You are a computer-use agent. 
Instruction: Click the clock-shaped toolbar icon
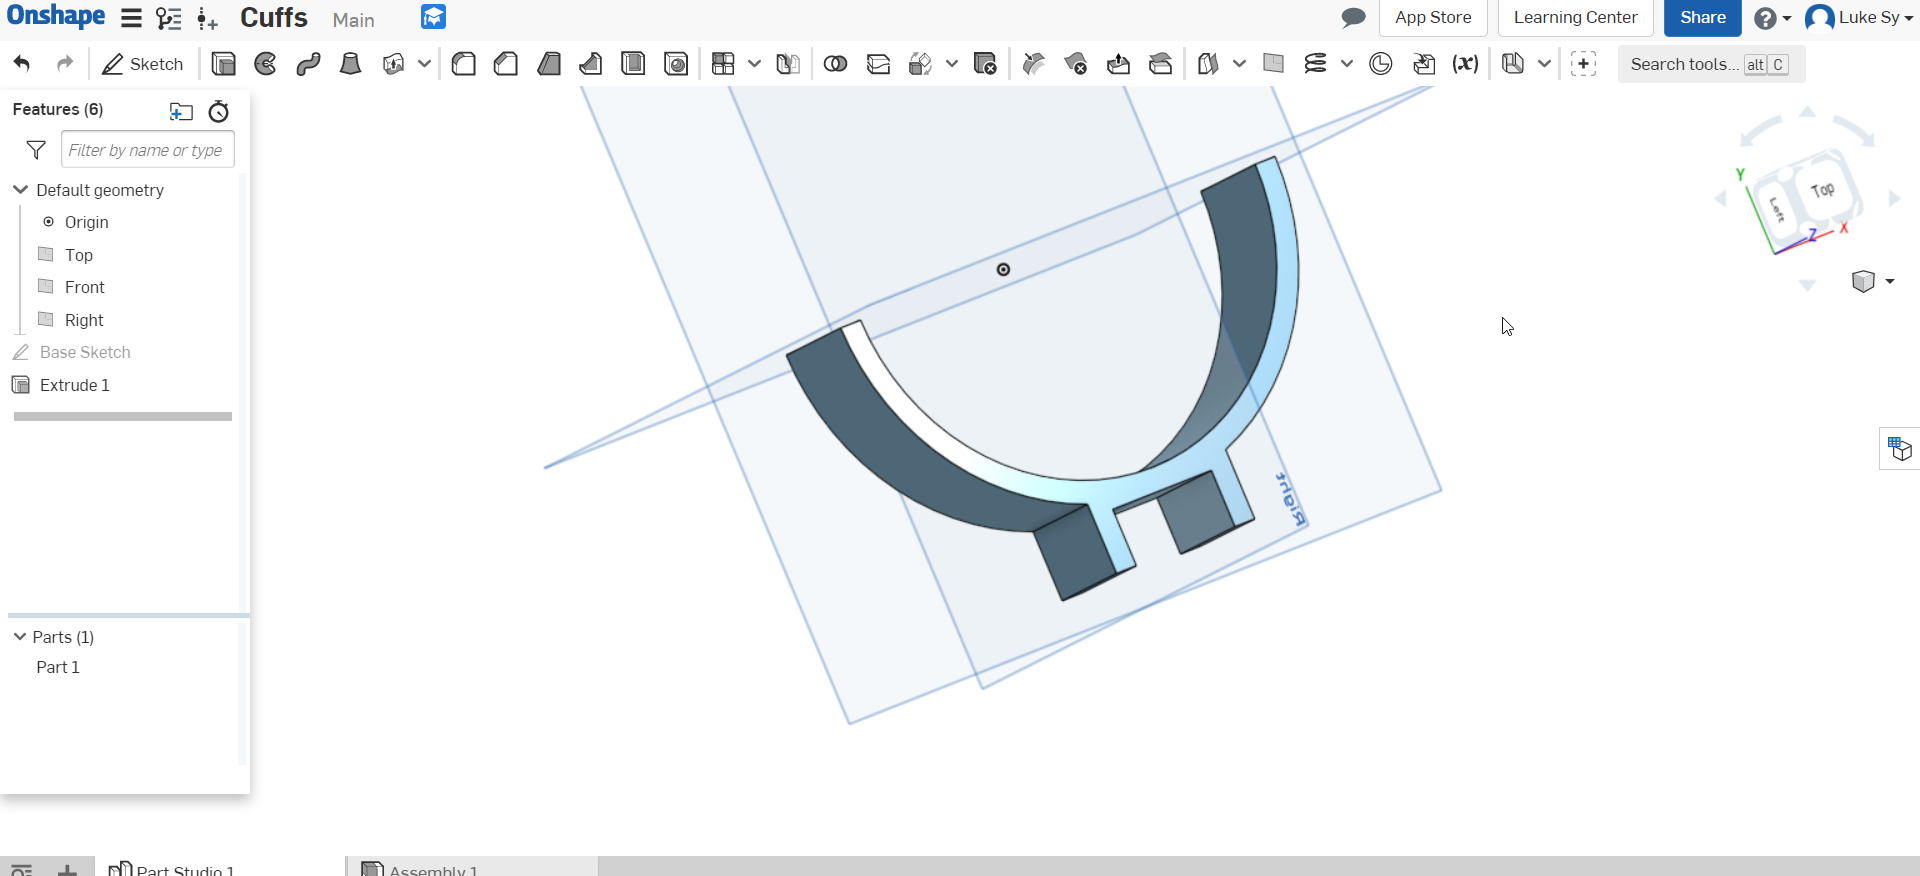tap(1381, 64)
